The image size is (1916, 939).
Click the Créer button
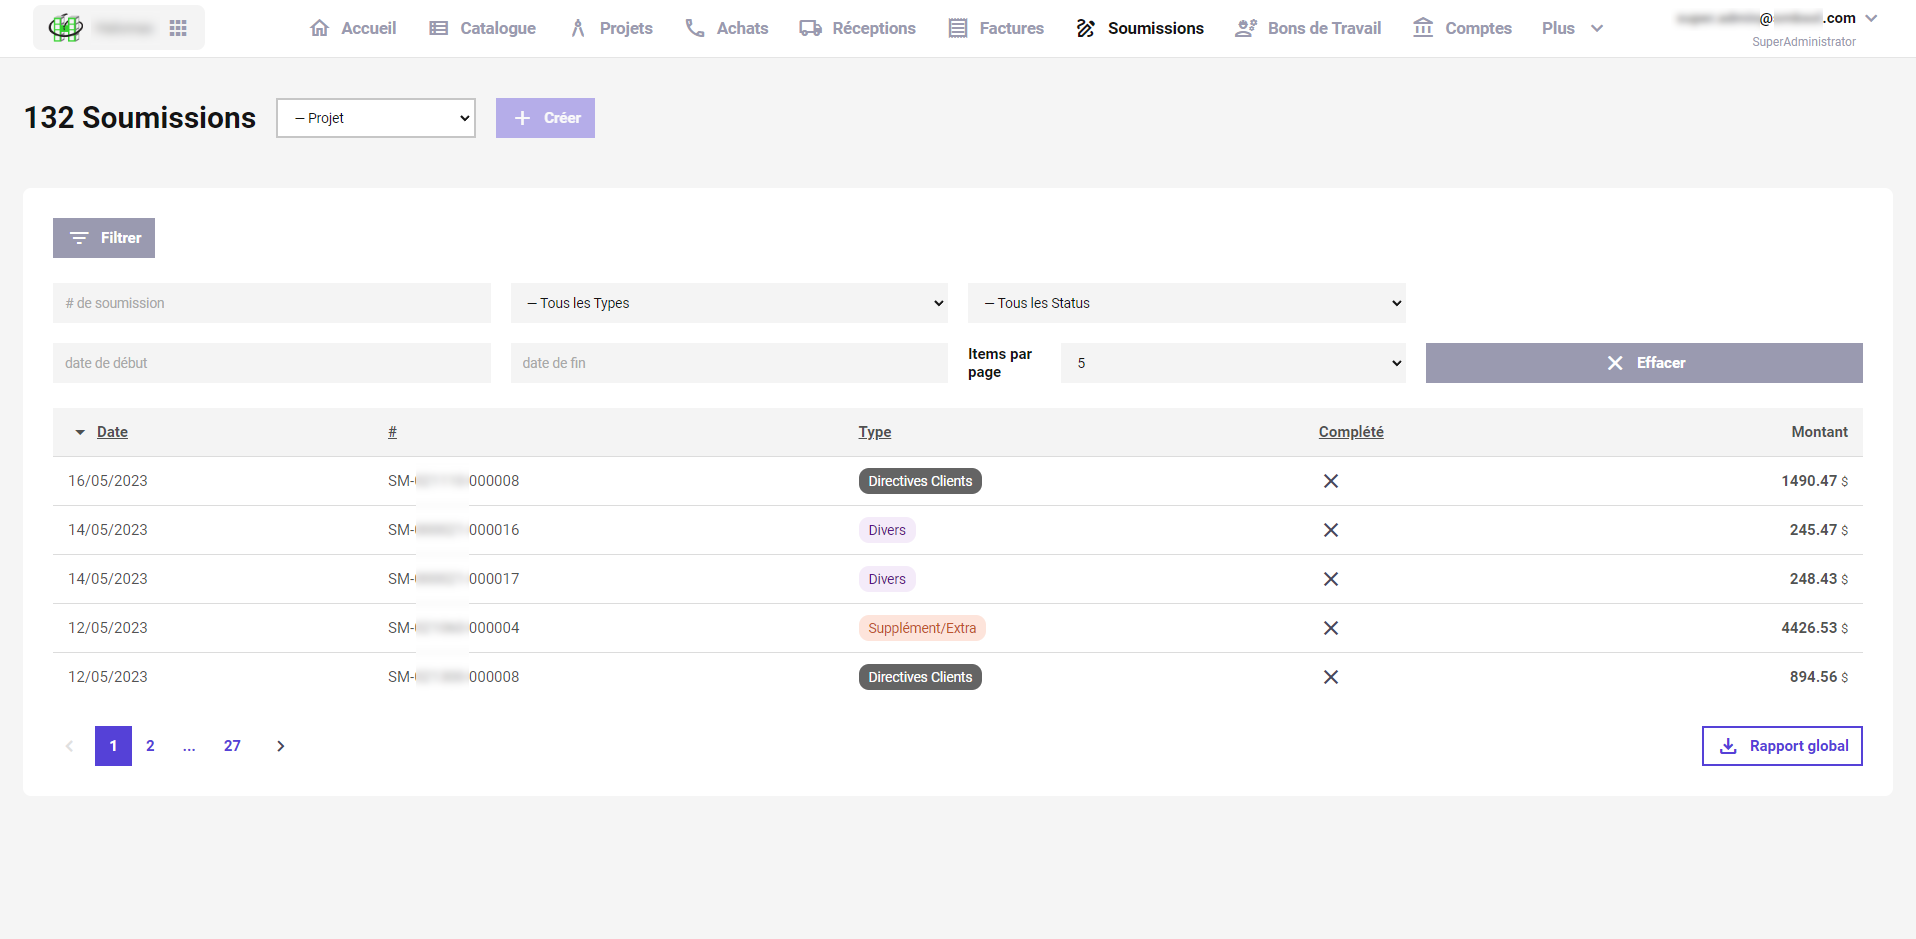click(545, 118)
